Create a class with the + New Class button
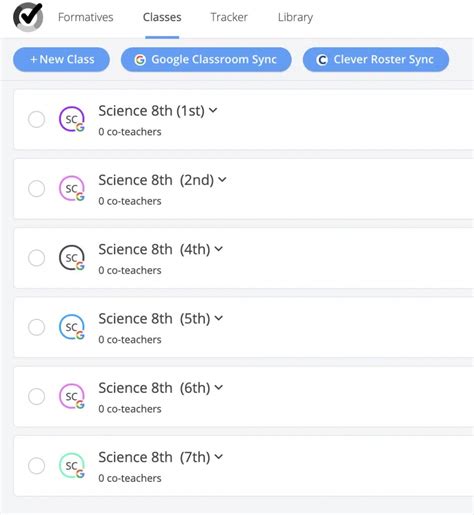 click(x=61, y=60)
